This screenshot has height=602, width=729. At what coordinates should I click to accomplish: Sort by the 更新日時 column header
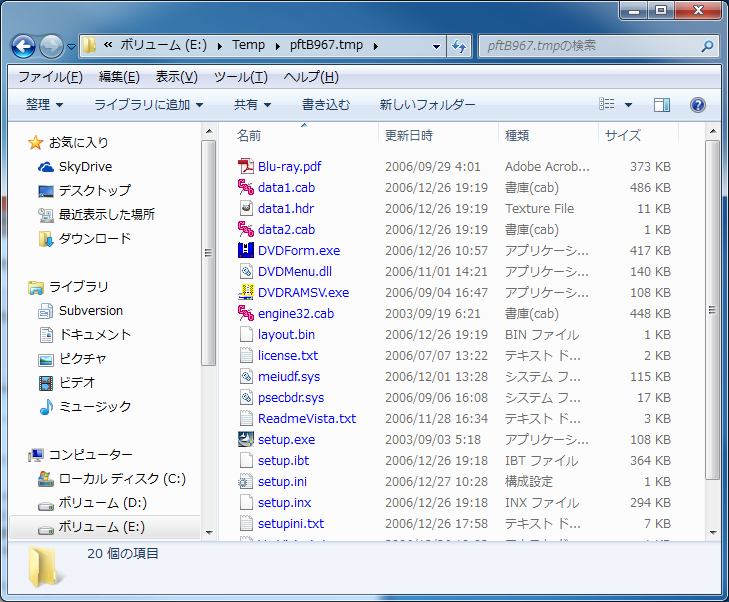(x=409, y=135)
